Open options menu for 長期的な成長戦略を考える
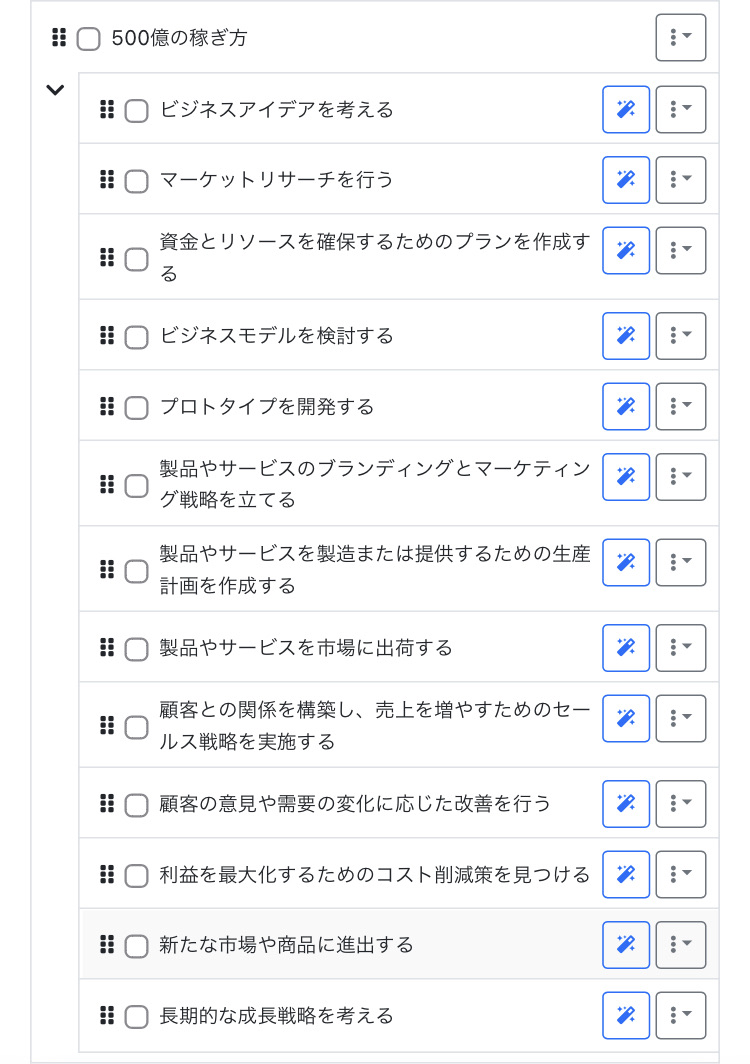Viewport: 750px width, 1064px height. (680, 1015)
